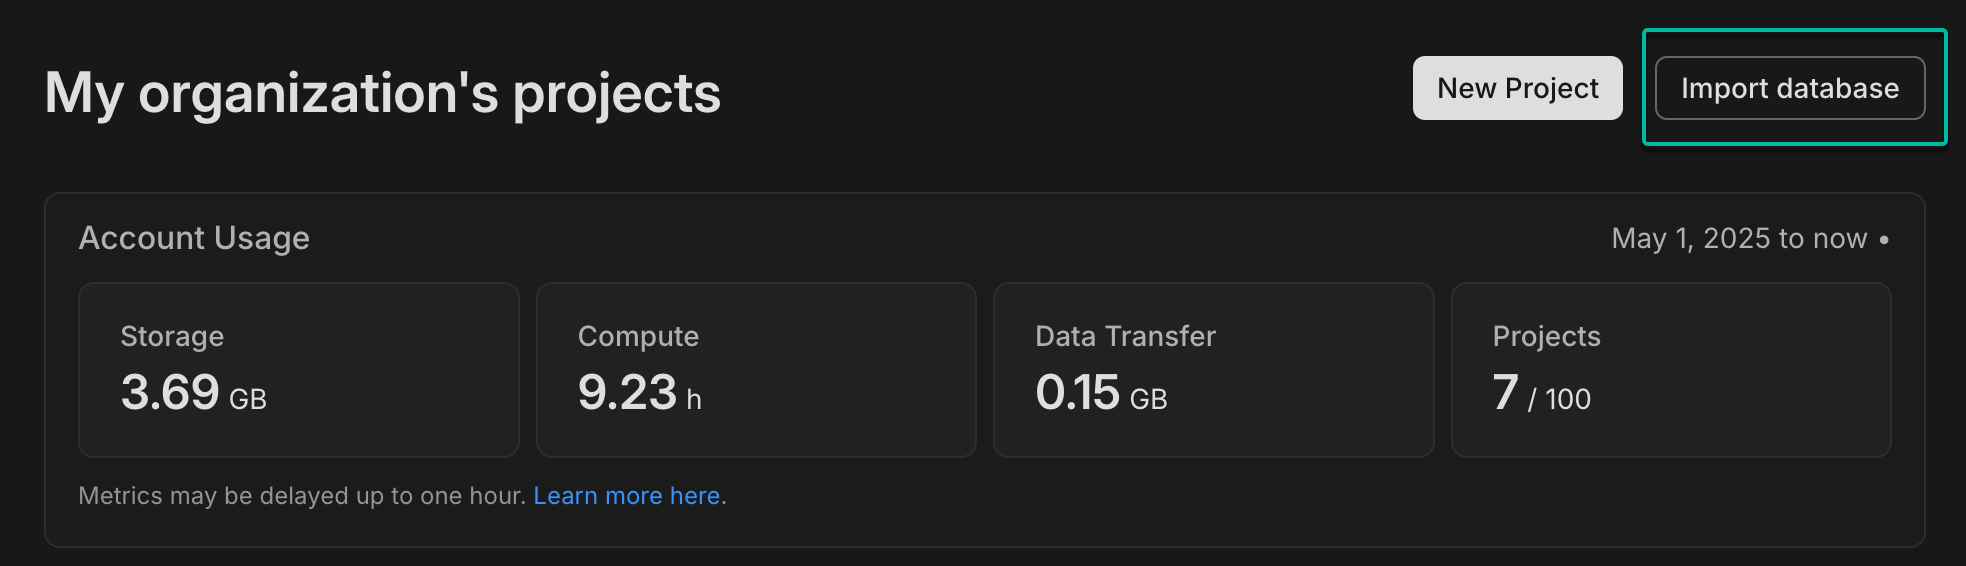Viewport: 1966px width, 566px height.
Task: Select the 0.15 GB data transfer value
Action: [1078, 392]
